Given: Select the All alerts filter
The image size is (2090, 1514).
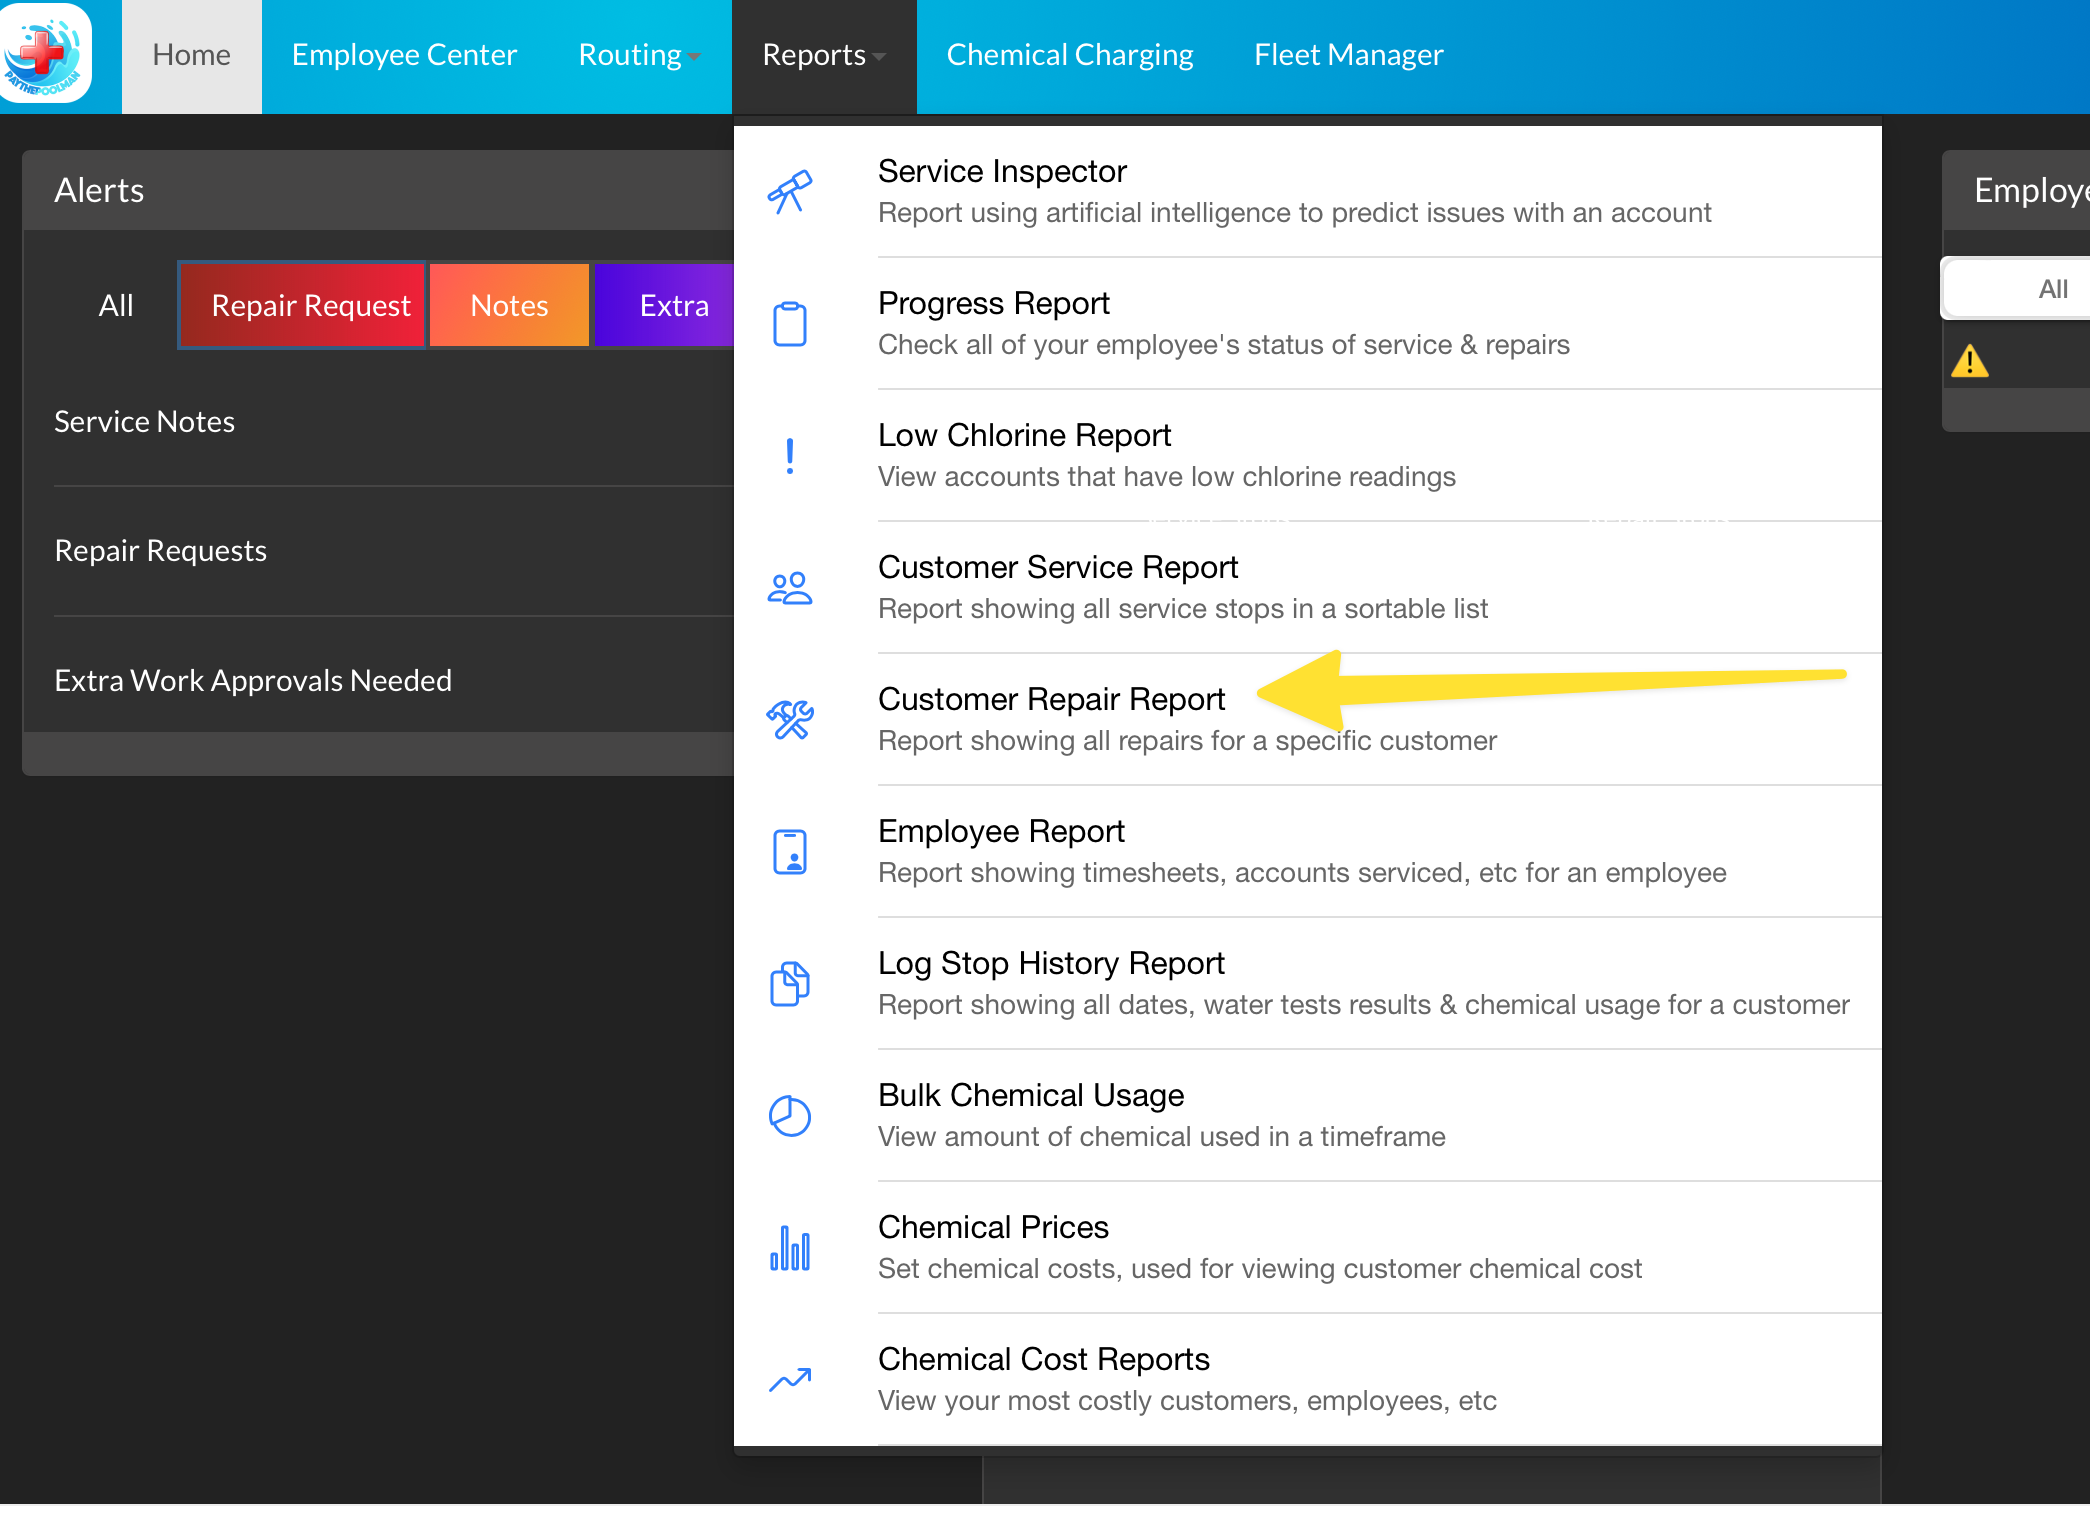Looking at the screenshot, I should [116, 305].
